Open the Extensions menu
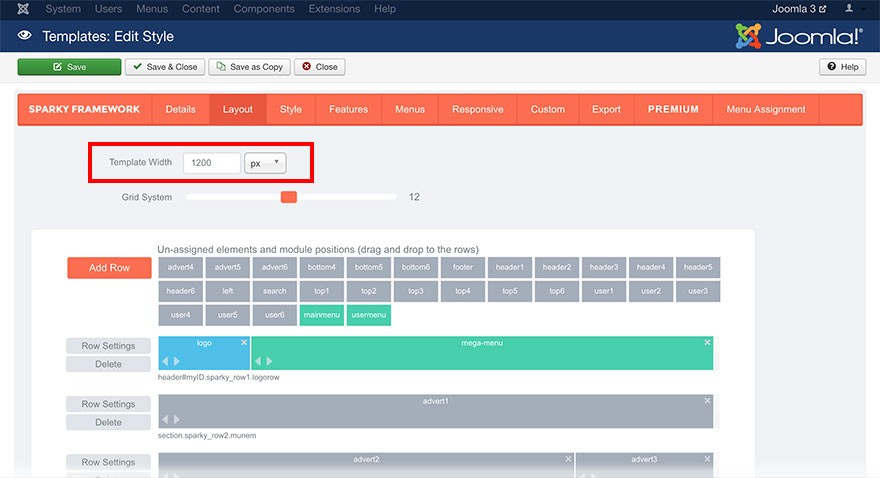The height and width of the screenshot is (478, 880). (x=334, y=9)
